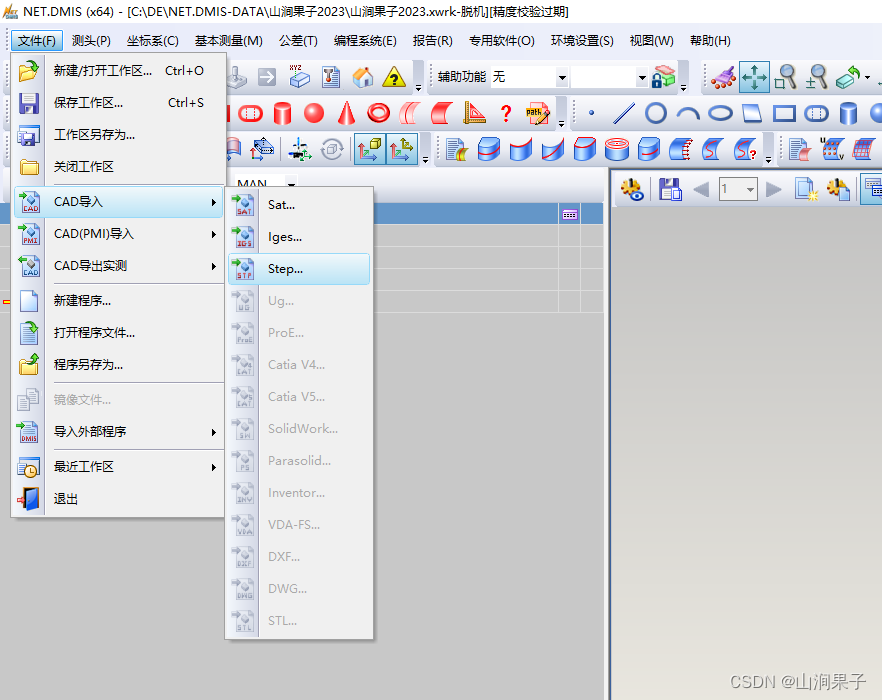Select the red torus feature icon
The height and width of the screenshot is (700, 882).
[379, 113]
